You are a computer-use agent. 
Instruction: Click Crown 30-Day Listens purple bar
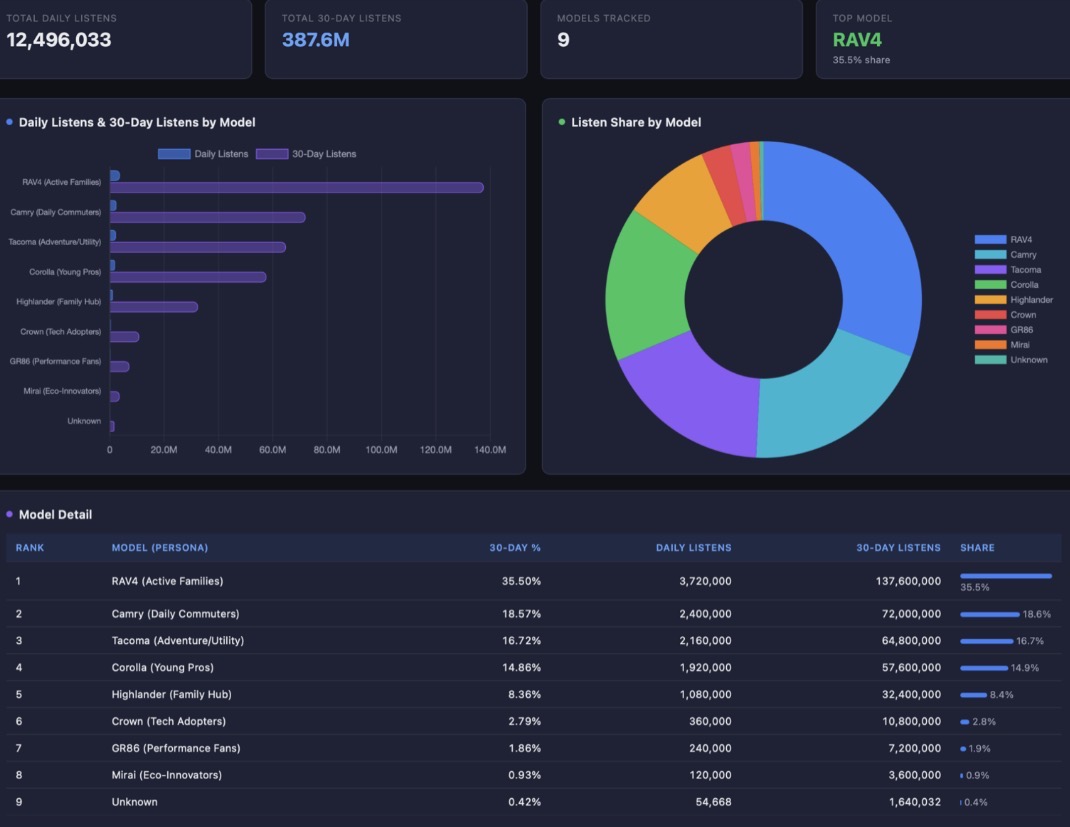pos(125,337)
